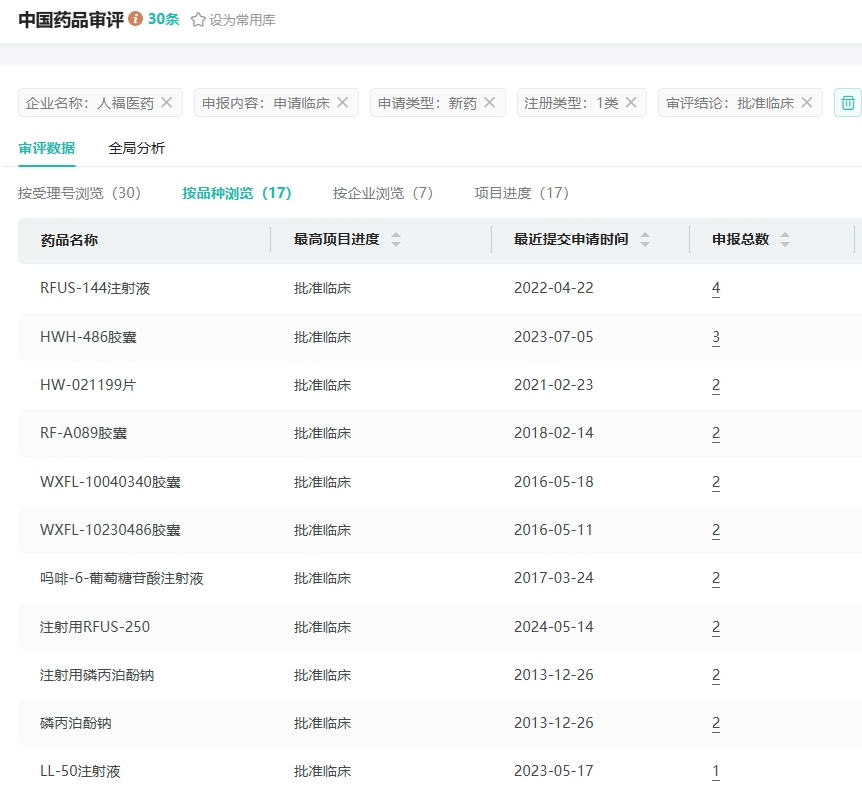The height and width of the screenshot is (796, 862).
Task: Remove the 审评结论 批准临床 filter tag
Action: pos(807,102)
